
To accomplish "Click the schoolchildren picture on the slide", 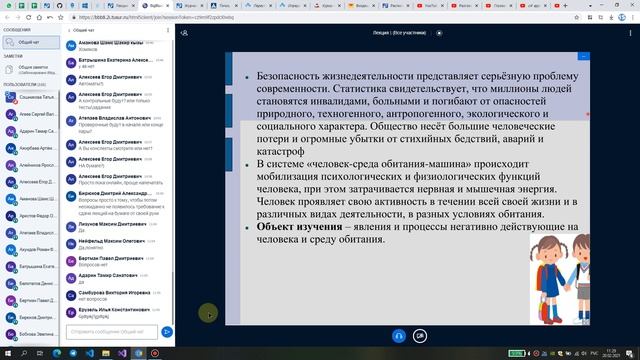I will (x=560, y=279).
